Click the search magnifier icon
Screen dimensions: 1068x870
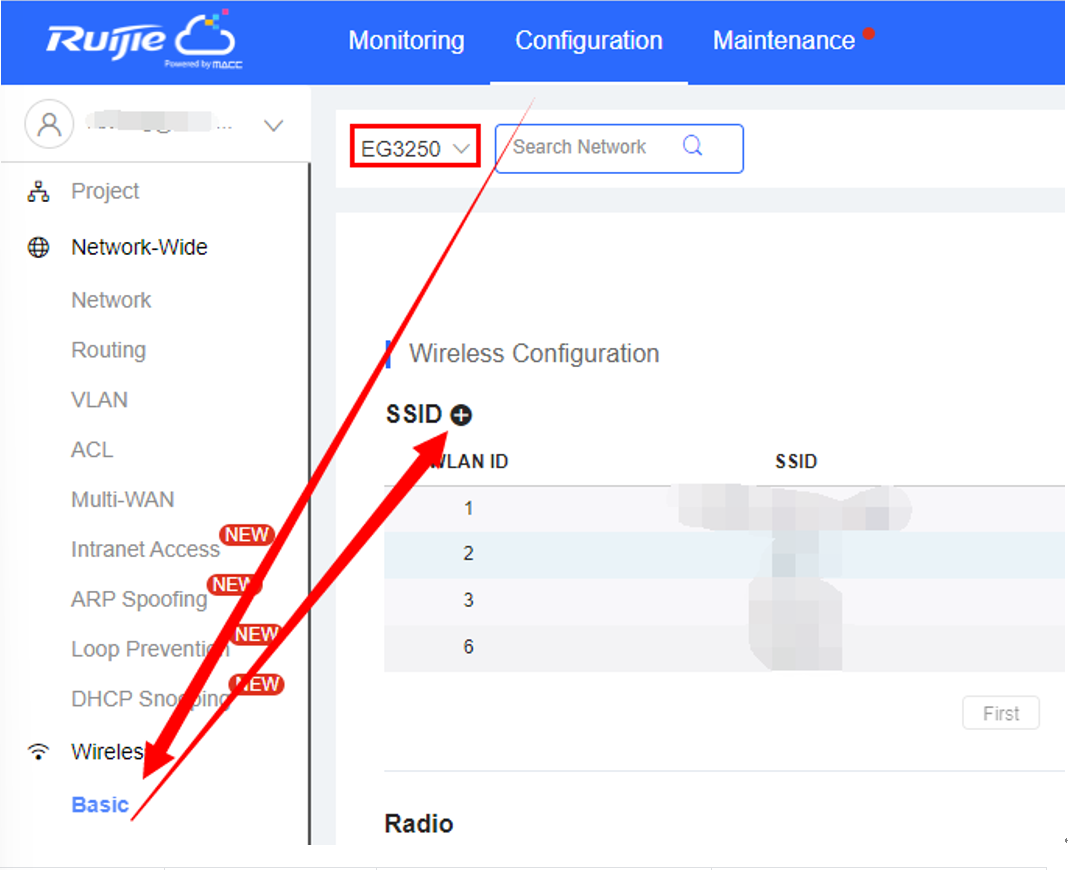point(692,147)
